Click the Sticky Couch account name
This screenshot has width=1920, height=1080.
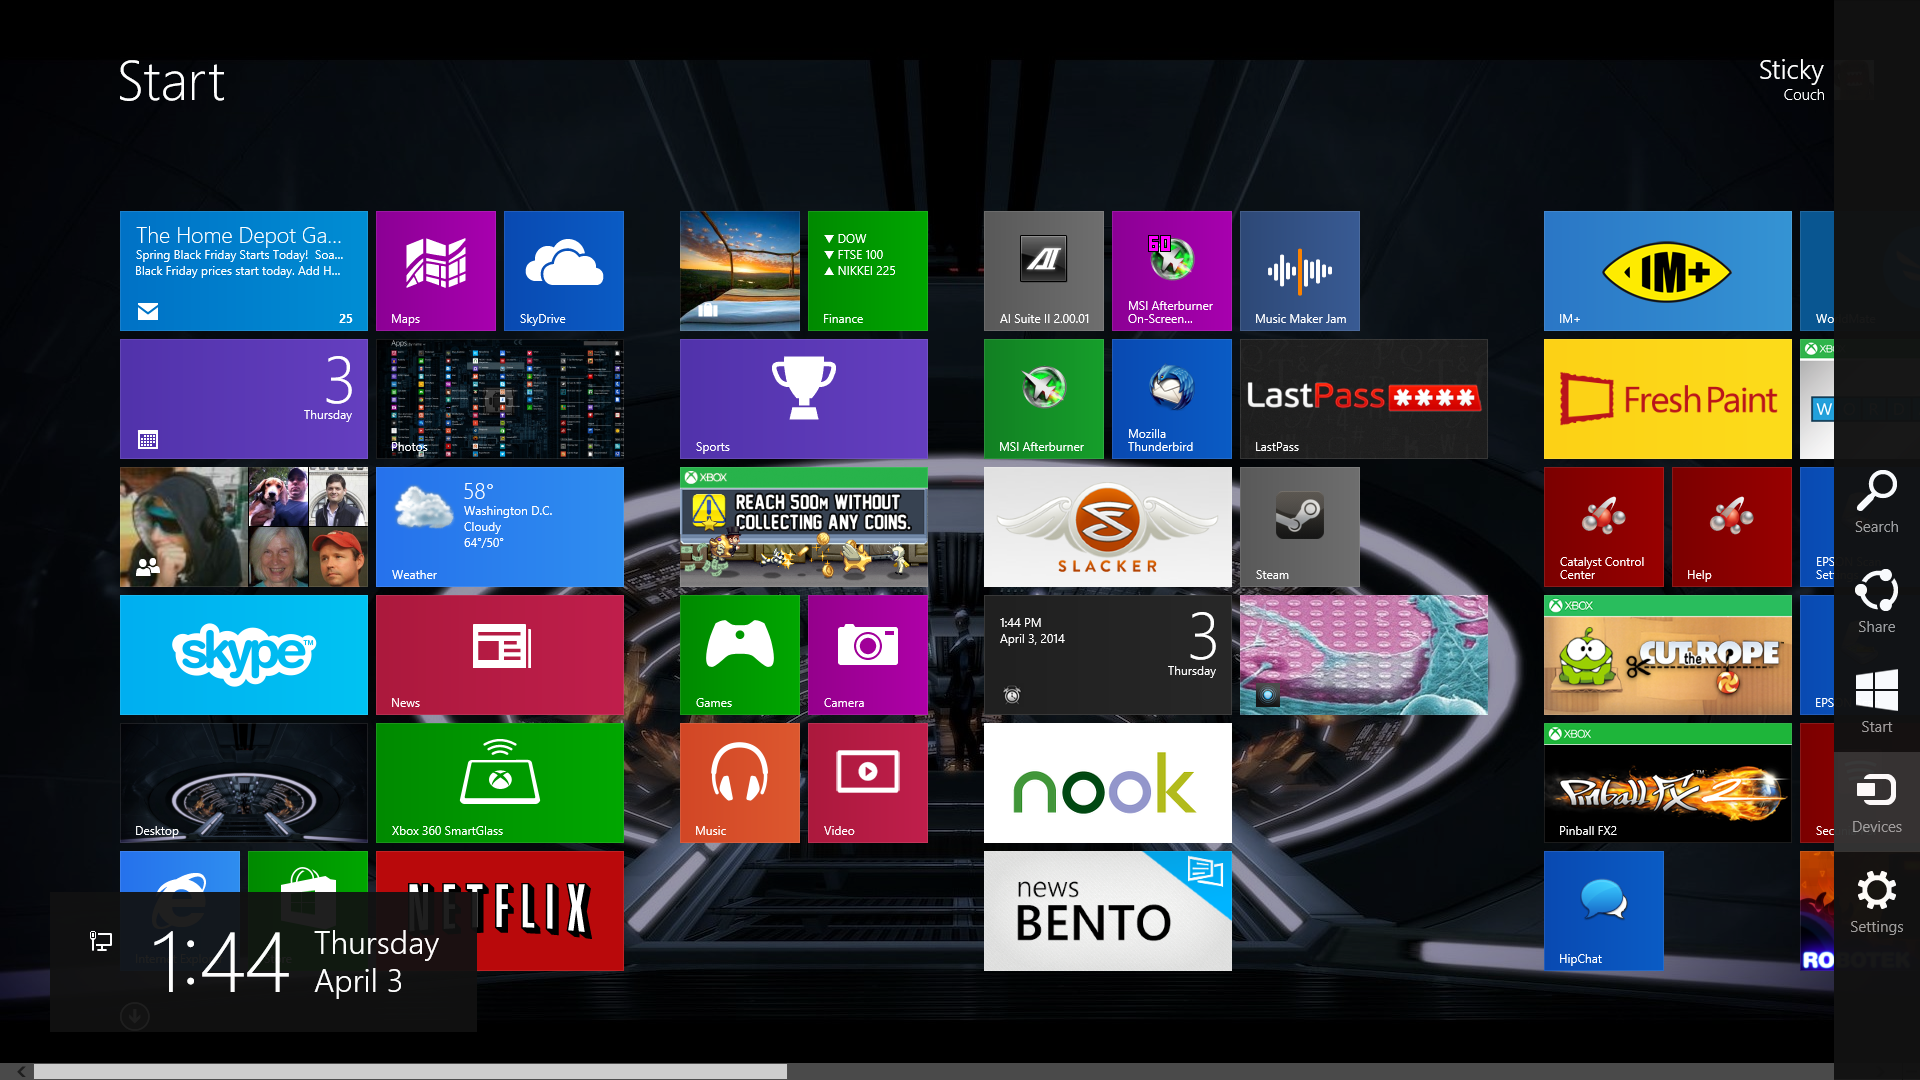1791,80
